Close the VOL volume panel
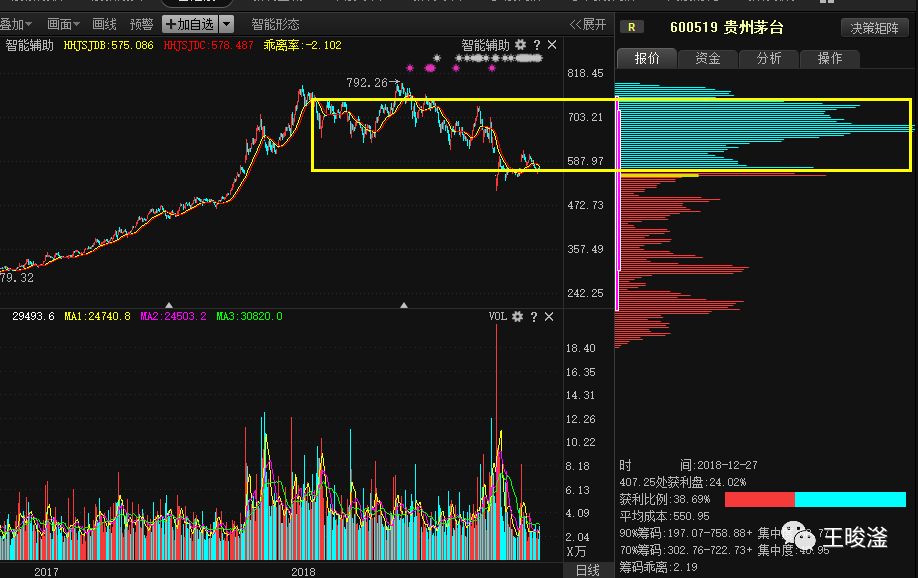Viewport: 918px width, 578px height. tap(549, 317)
